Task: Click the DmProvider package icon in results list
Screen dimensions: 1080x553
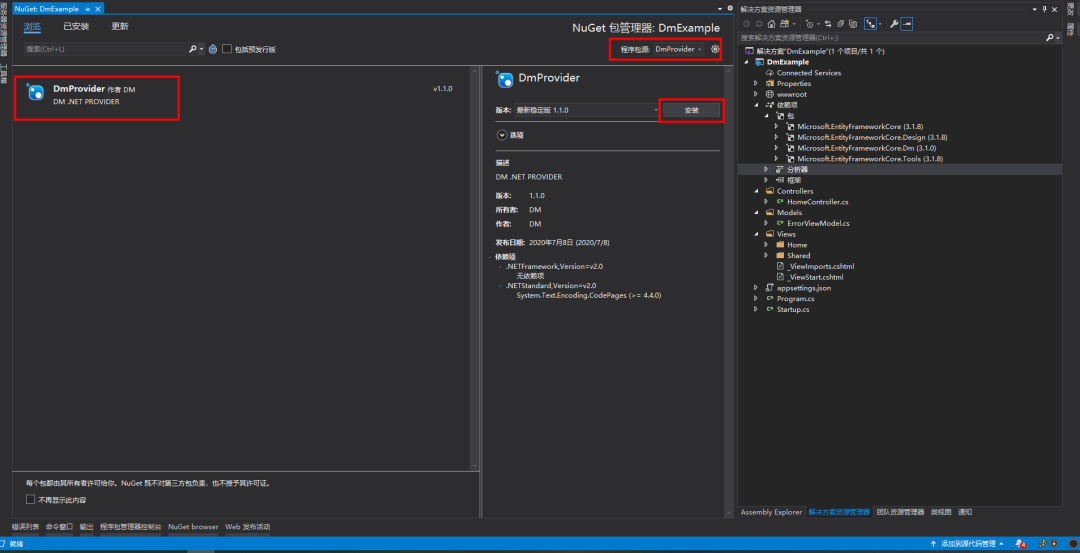Action: coord(36,92)
